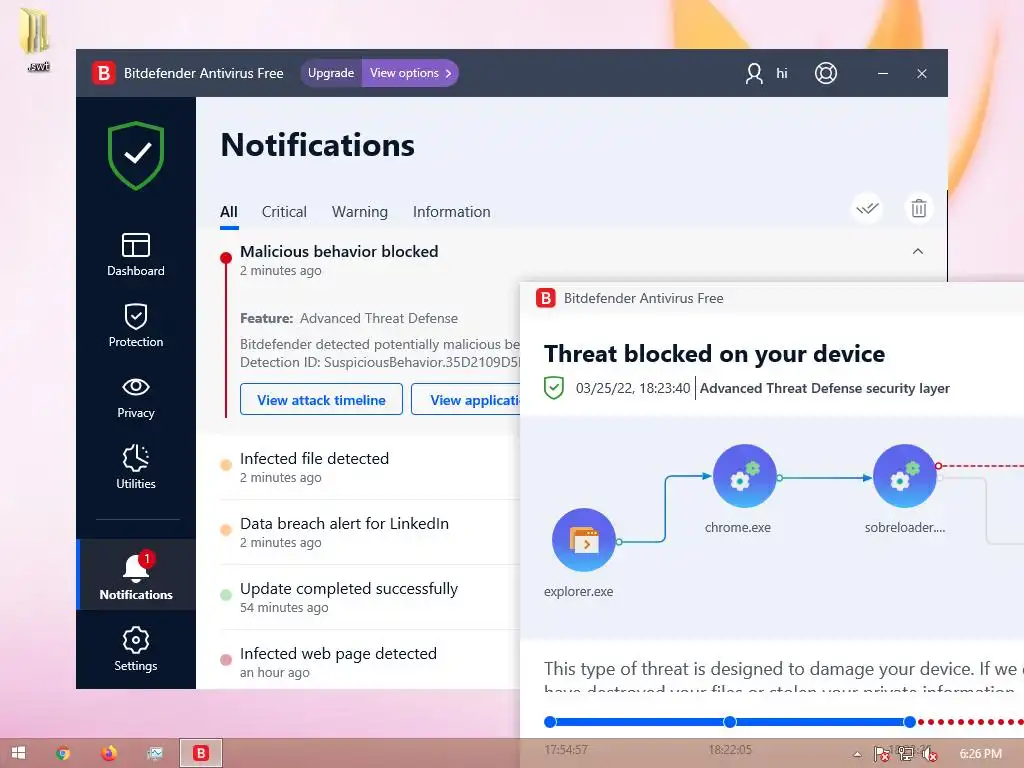
Task: Open the Update completed successfully notification
Action: pos(370,598)
